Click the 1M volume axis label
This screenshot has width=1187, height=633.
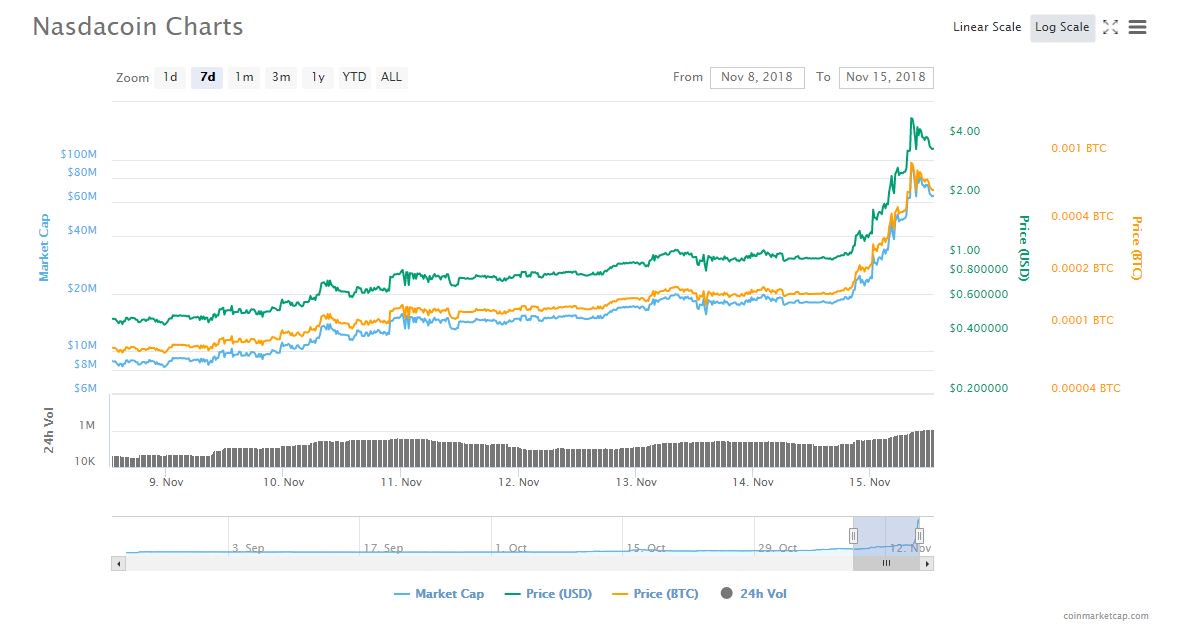click(x=87, y=426)
